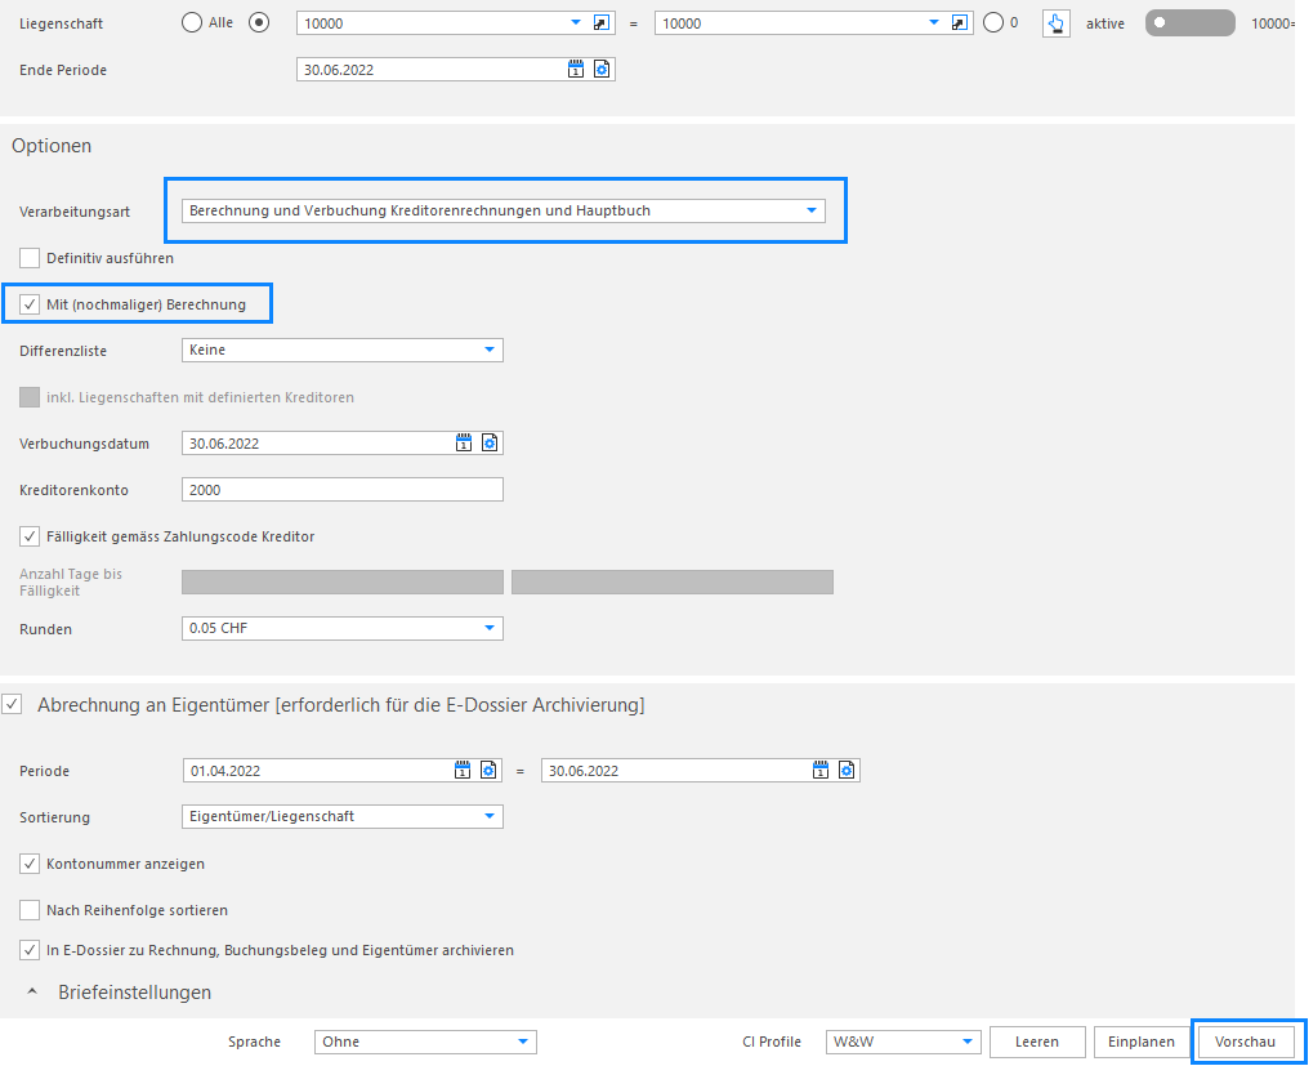
Task: Uncheck Mit (nochmaliger) Berechnung
Action: pyautogui.click(x=30, y=304)
